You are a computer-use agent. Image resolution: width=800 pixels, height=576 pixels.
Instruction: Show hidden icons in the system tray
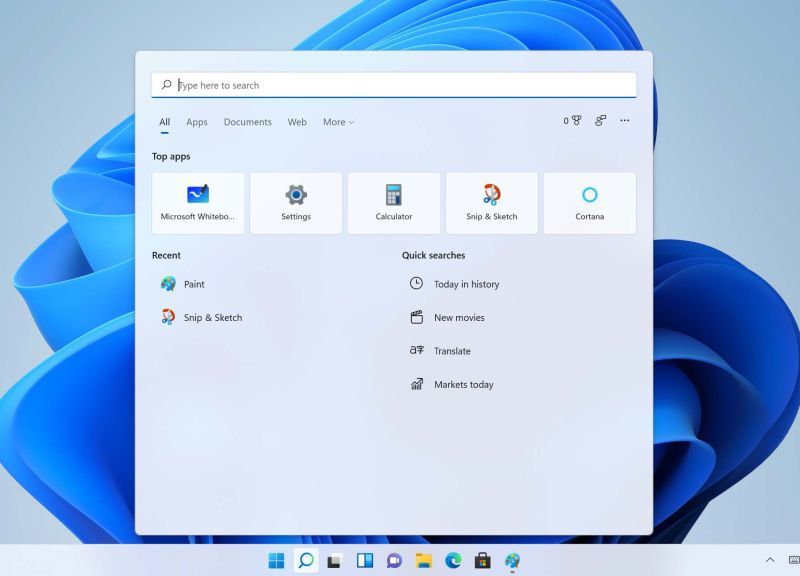[770, 560]
